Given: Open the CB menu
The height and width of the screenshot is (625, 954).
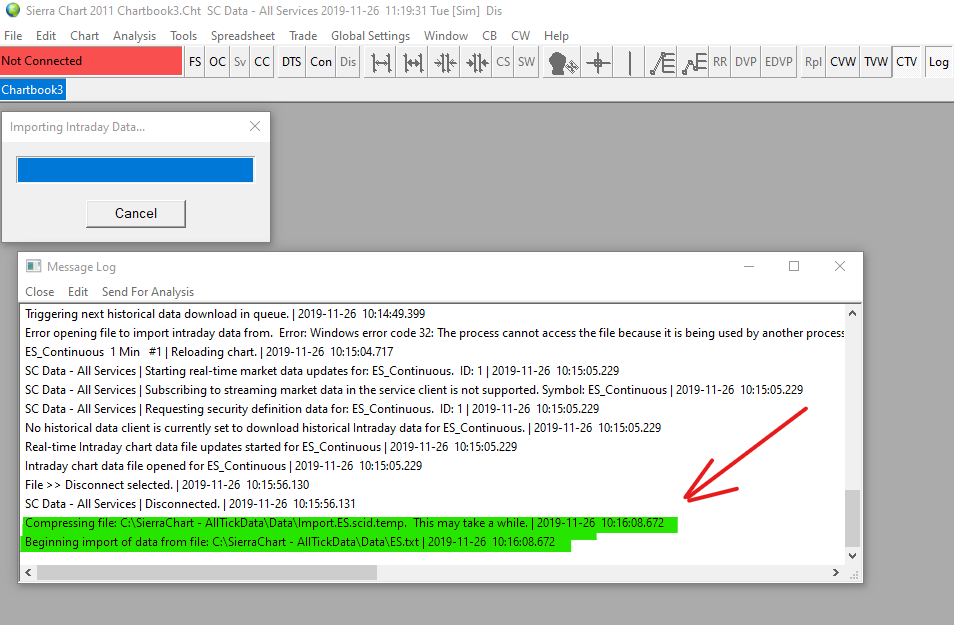Looking at the screenshot, I should 489,36.
